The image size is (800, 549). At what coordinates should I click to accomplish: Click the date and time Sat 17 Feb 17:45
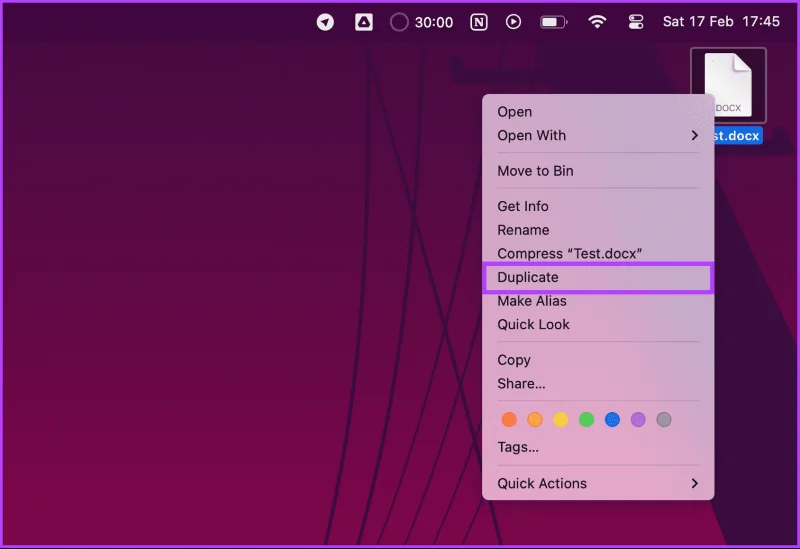(721, 21)
